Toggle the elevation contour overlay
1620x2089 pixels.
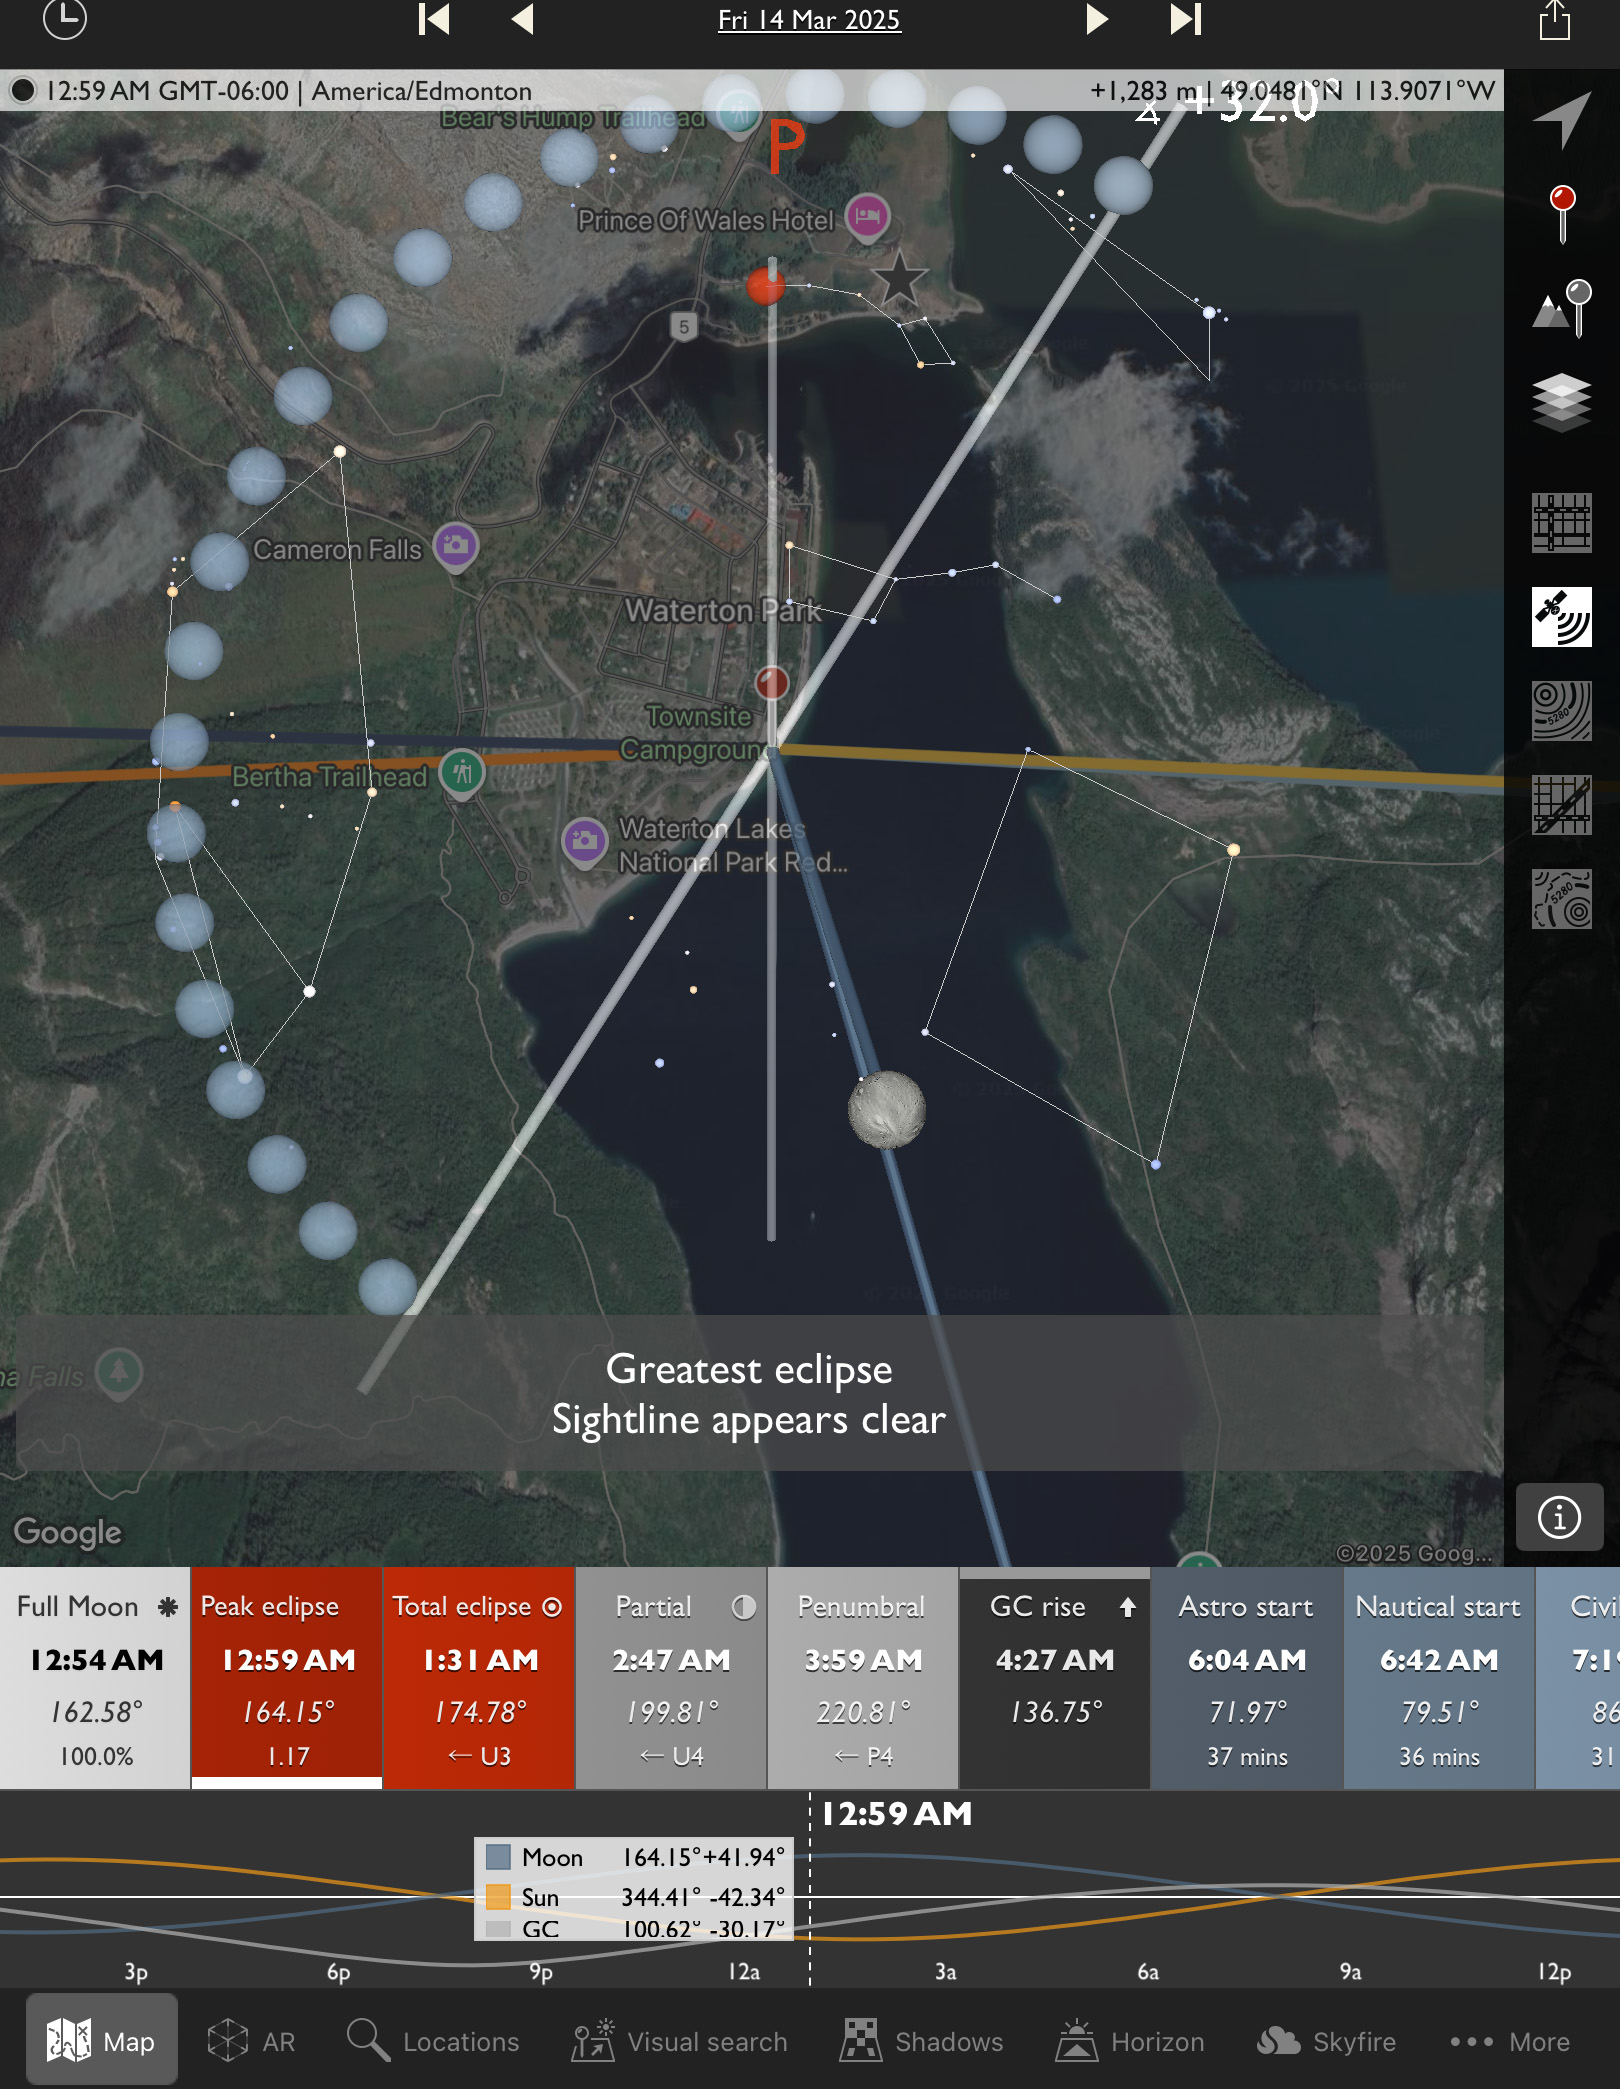[x=1561, y=712]
